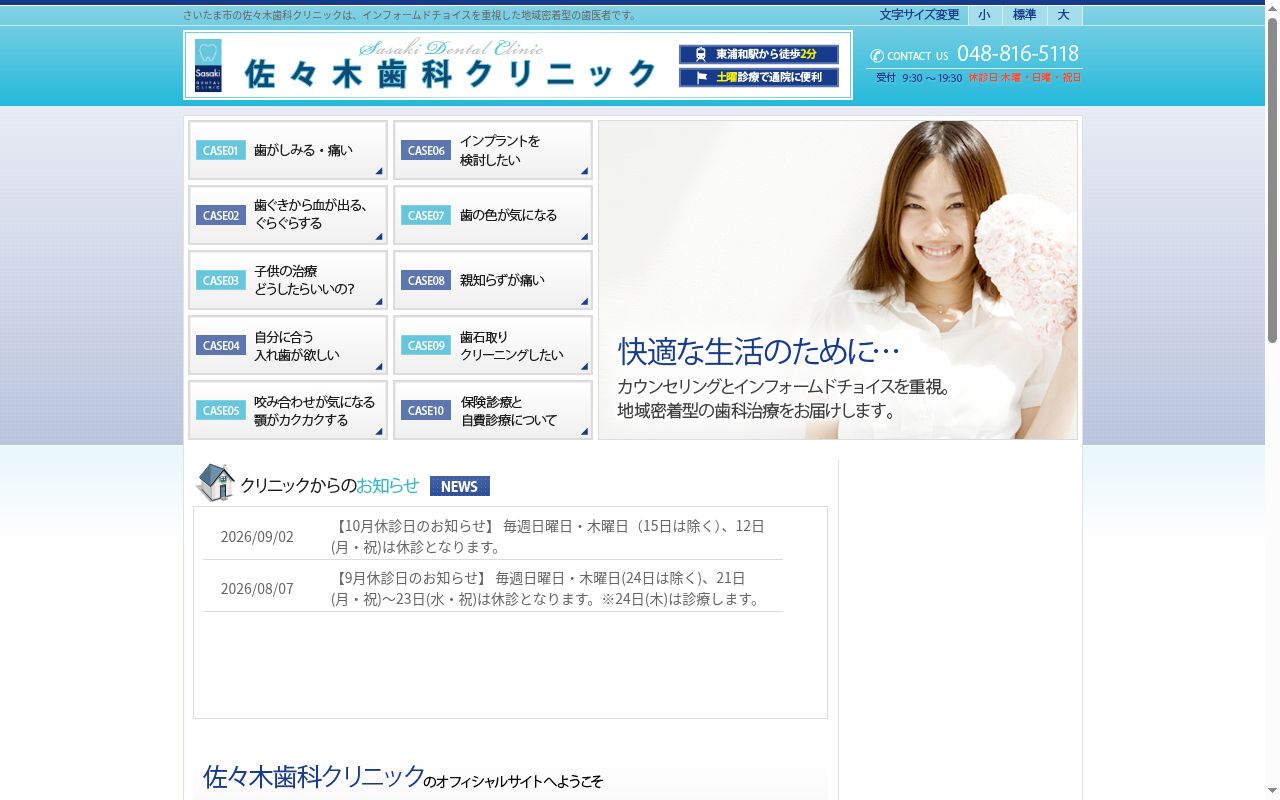The image size is (1280, 800).
Task: Open case 親知らずが痛い
Action: [493, 280]
